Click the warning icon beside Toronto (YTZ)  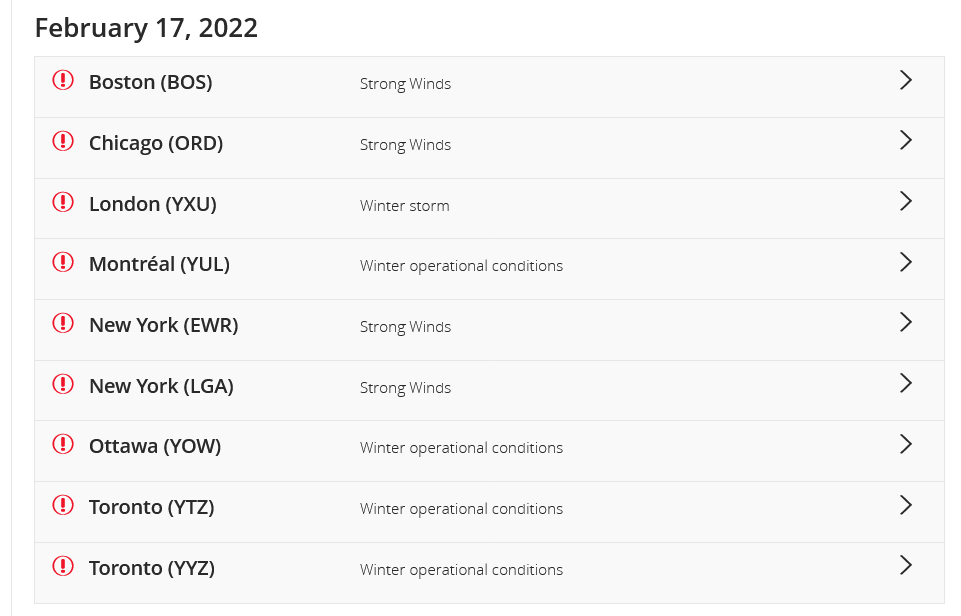click(x=63, y=506)
